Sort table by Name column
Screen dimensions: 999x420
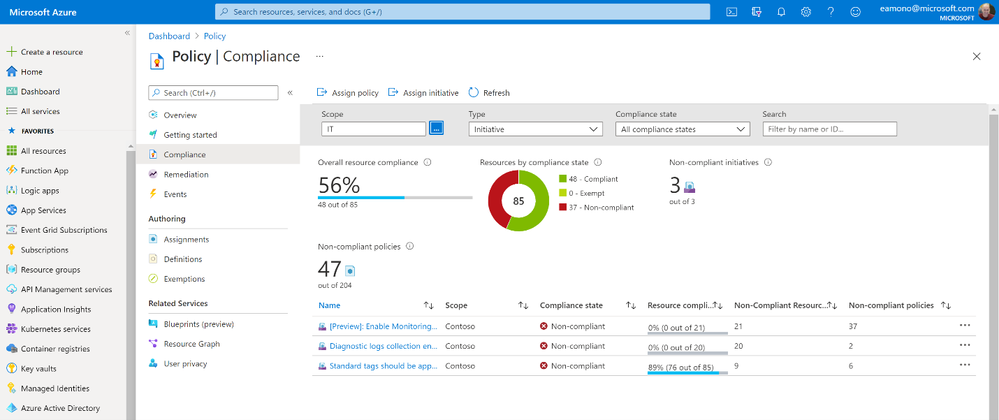tap(429, 306)
